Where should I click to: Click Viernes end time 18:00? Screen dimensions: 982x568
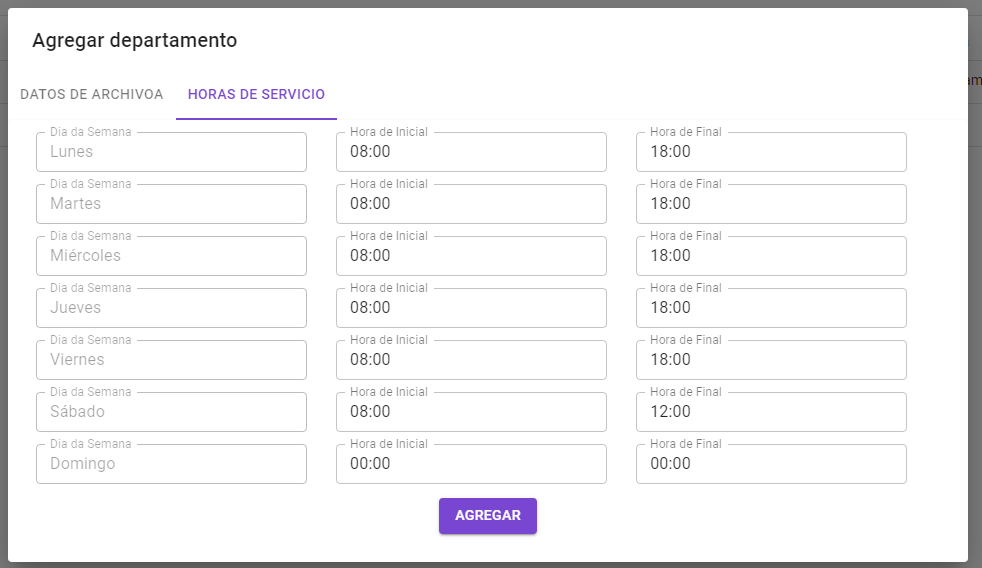(771, 359)
